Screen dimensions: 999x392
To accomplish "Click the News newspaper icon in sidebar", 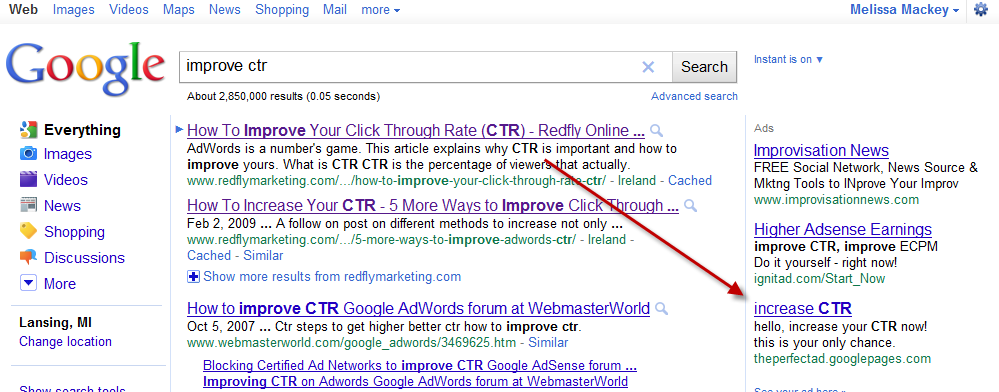I will (28, 205).
